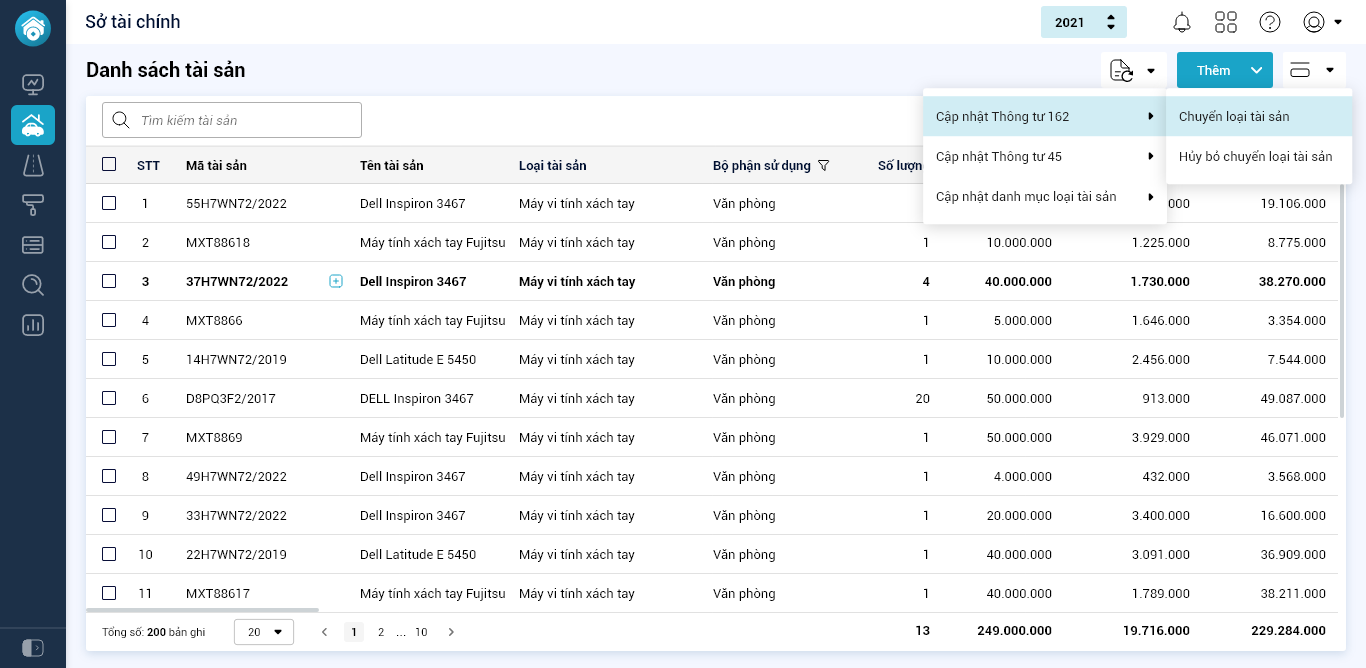Open the 20 records per page dropdown
The image size is (1366, 668).
pyautogui.click(x=264, y=632)
